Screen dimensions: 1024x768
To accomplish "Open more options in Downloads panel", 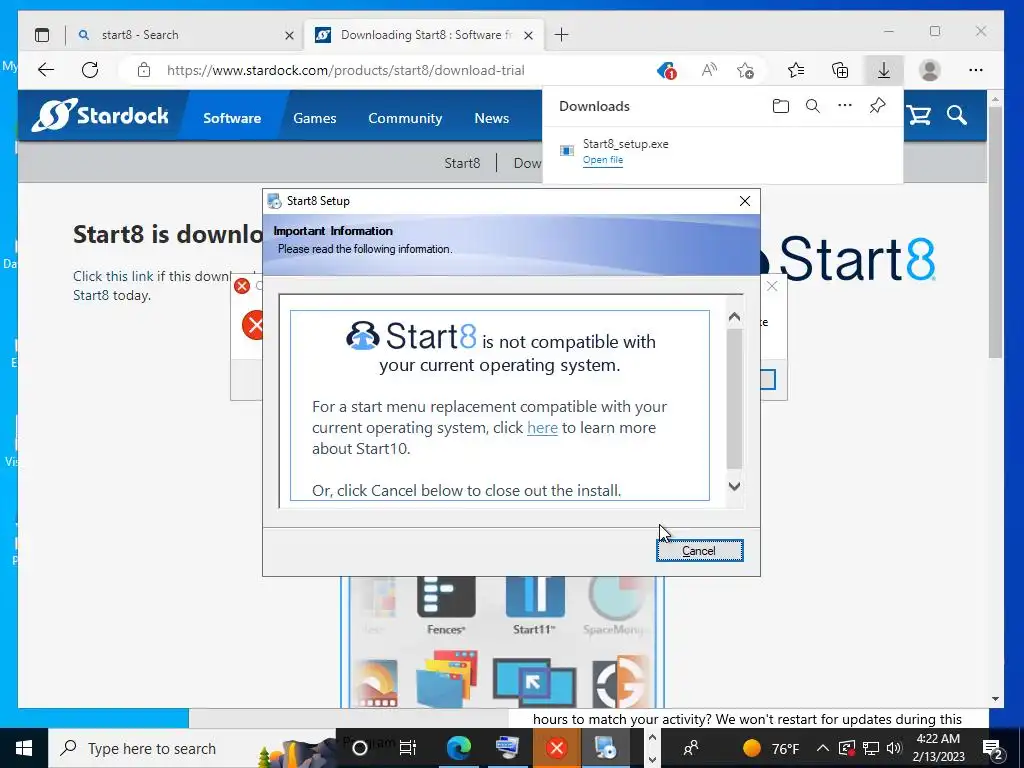I will click(844, 105).
